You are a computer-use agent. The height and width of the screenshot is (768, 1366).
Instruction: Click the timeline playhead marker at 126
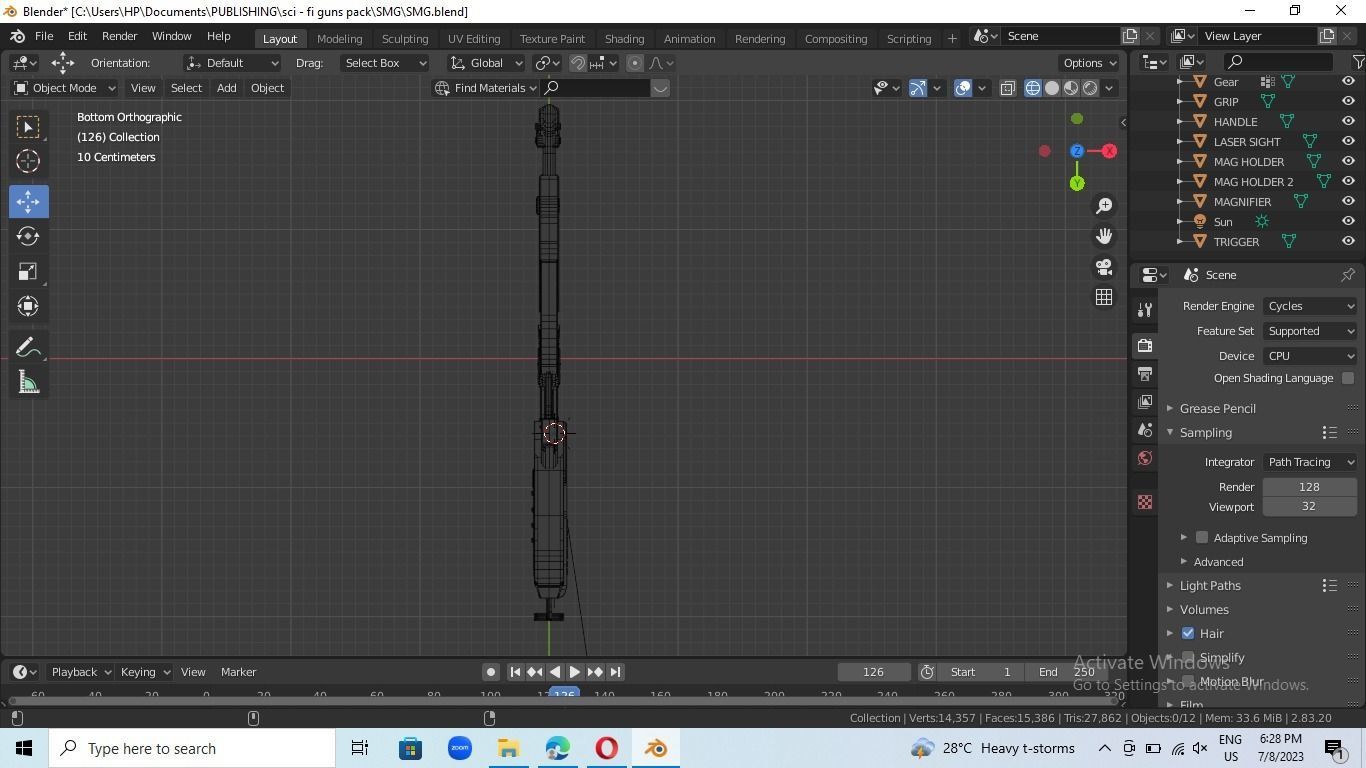pyautogui.click(x=565, y=694)
